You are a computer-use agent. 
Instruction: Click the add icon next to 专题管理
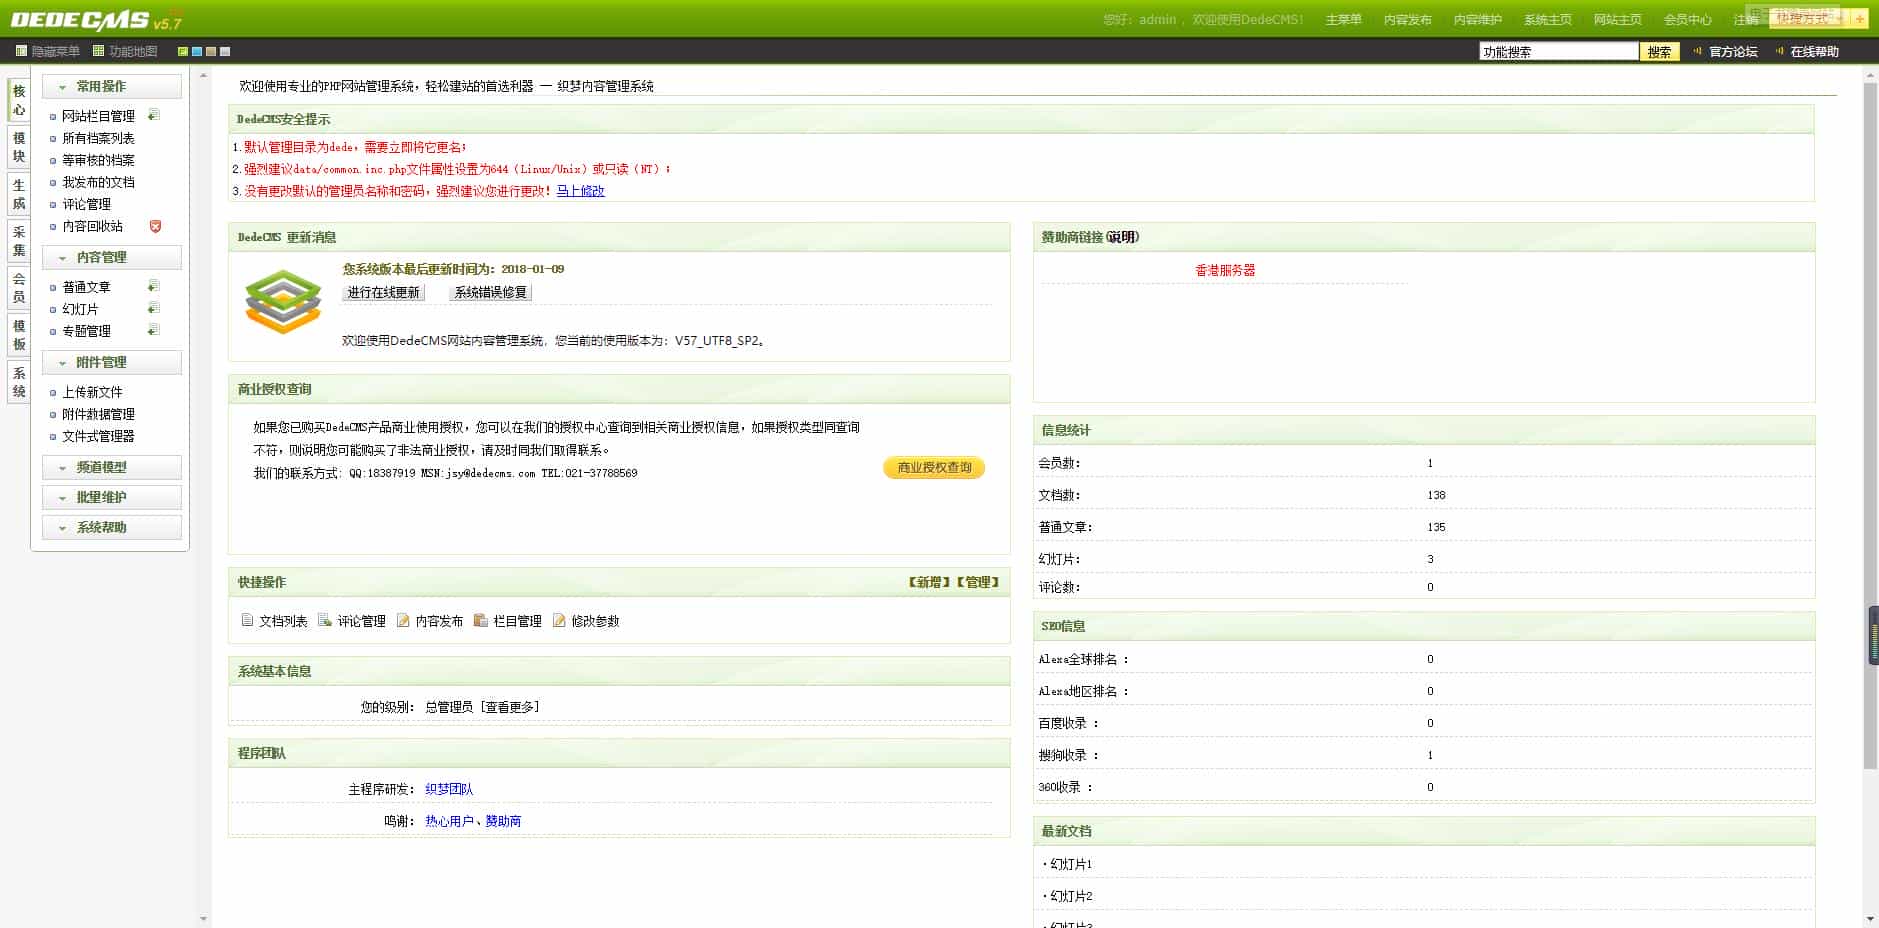point(154,330)
